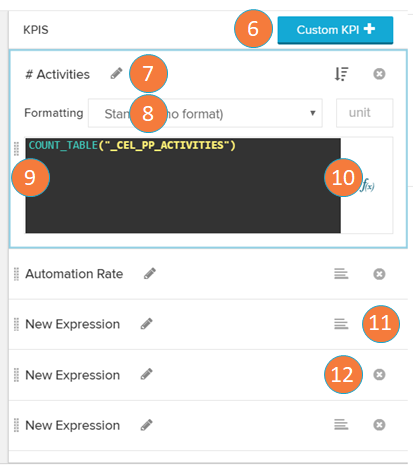Click the Custom KPI button
The width and height of the screenshot is (413, 469).
pos(335,30)
